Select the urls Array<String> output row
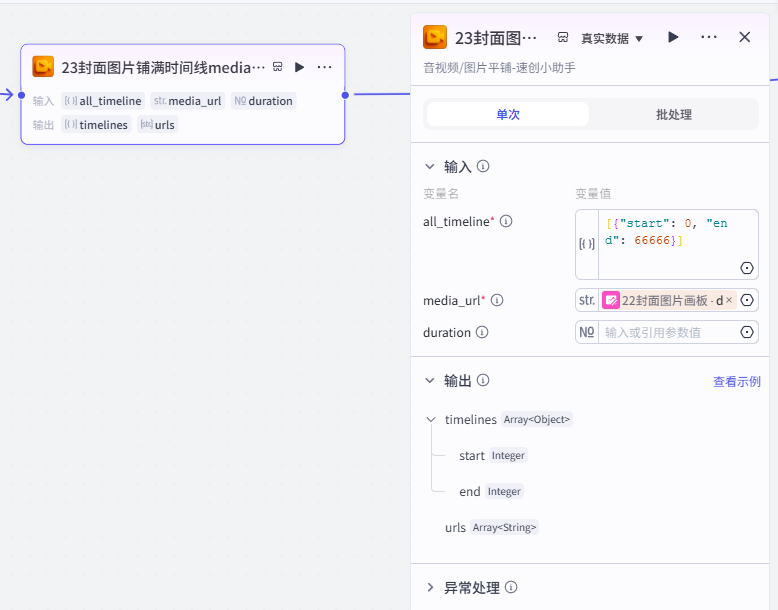Viewport: 778px width, 610px height. pyautogui.click(x=491, y=527)
